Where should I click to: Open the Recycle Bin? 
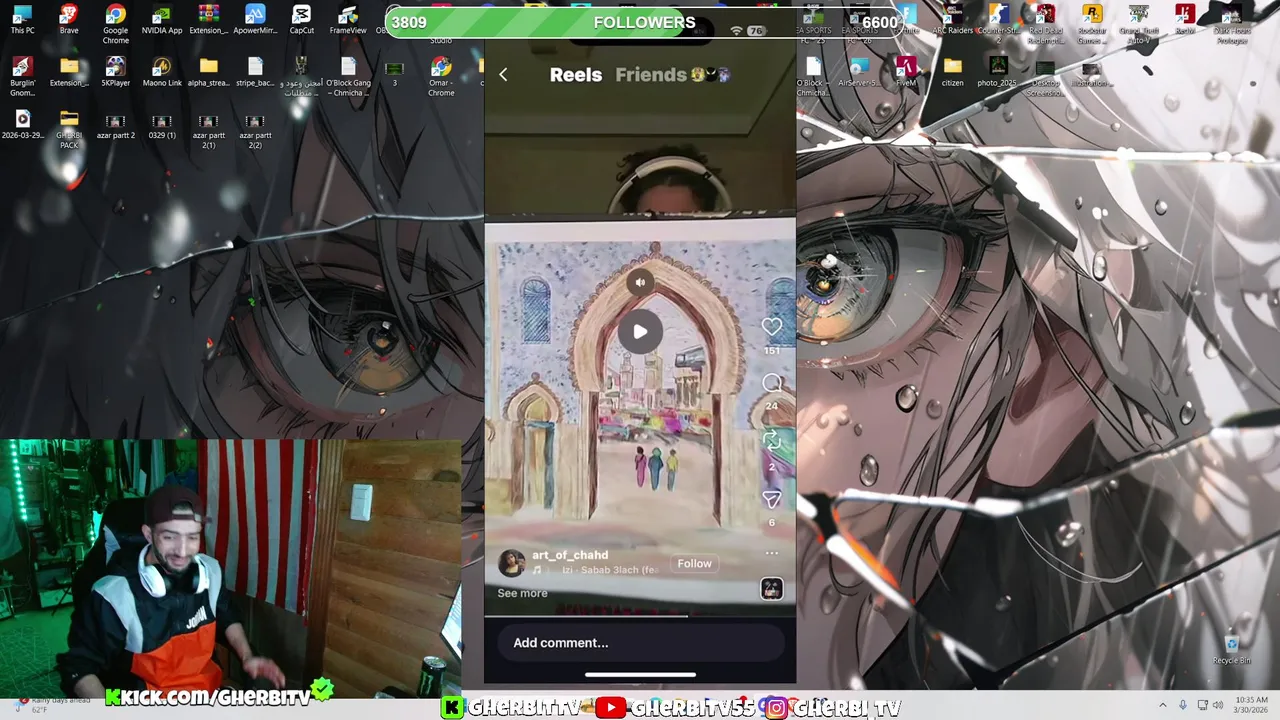(1232, 650)
